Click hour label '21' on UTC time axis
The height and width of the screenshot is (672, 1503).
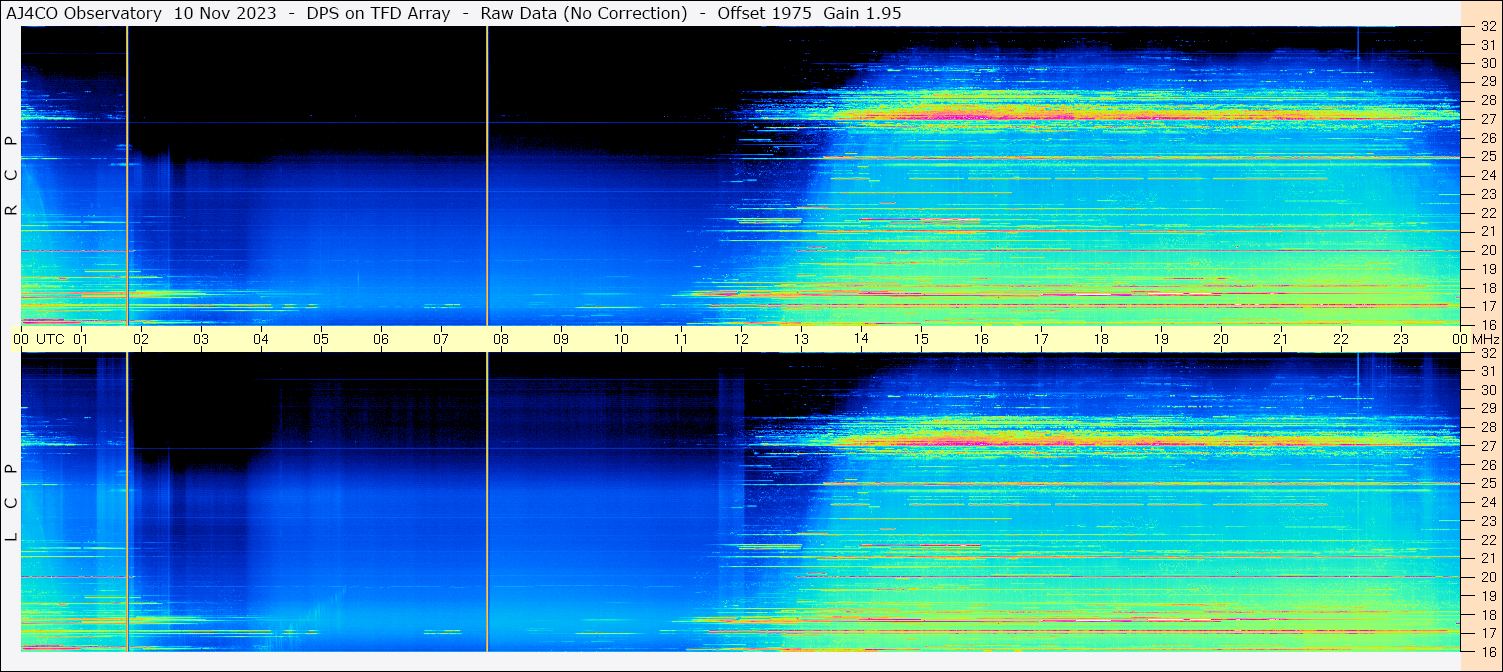click(1281, 339)
